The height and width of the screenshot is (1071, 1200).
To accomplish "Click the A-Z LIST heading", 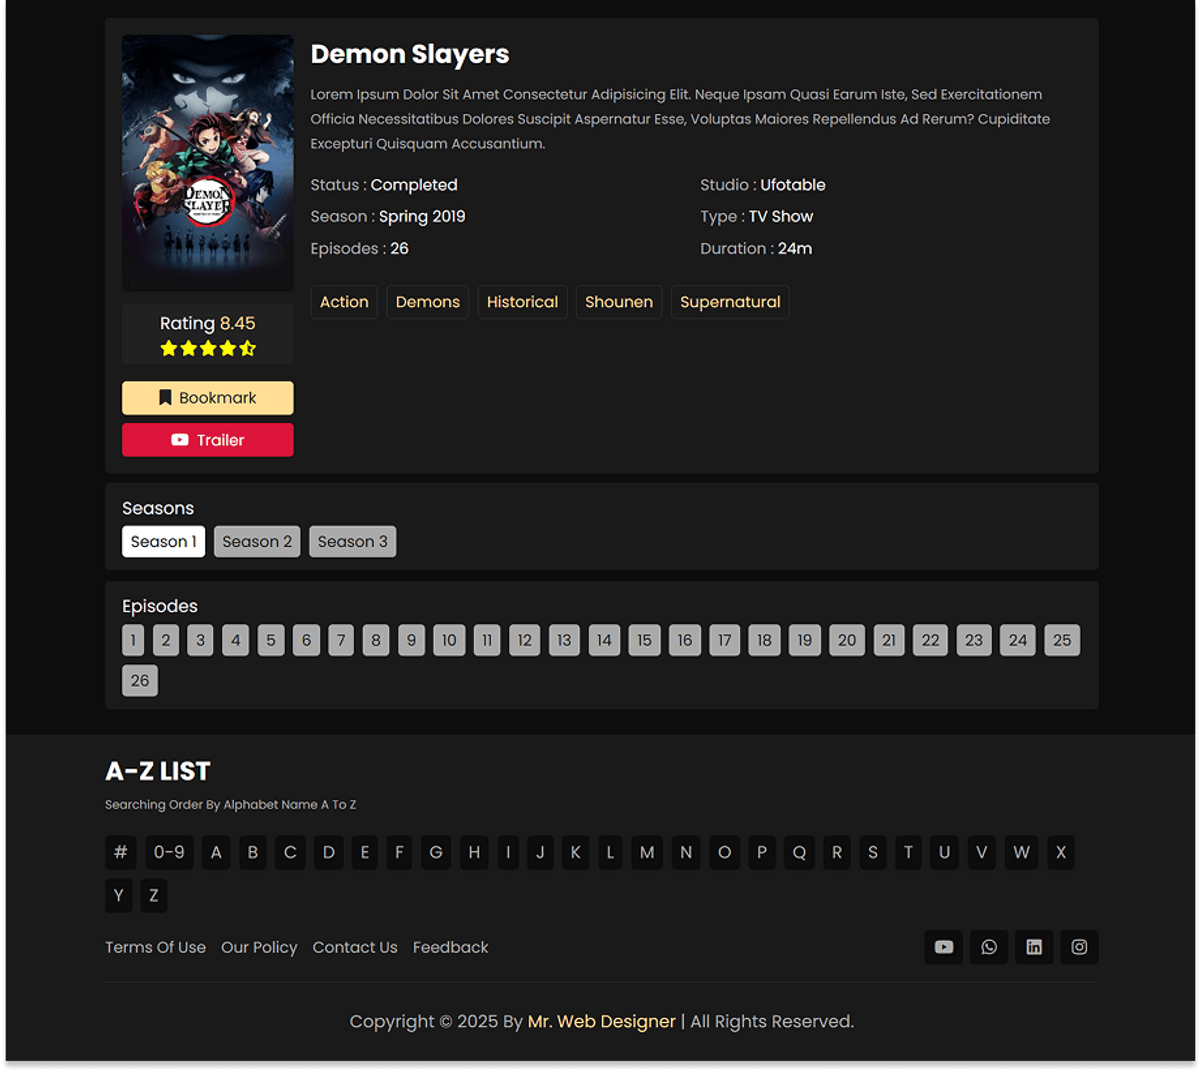I will (x=158, y=771).
